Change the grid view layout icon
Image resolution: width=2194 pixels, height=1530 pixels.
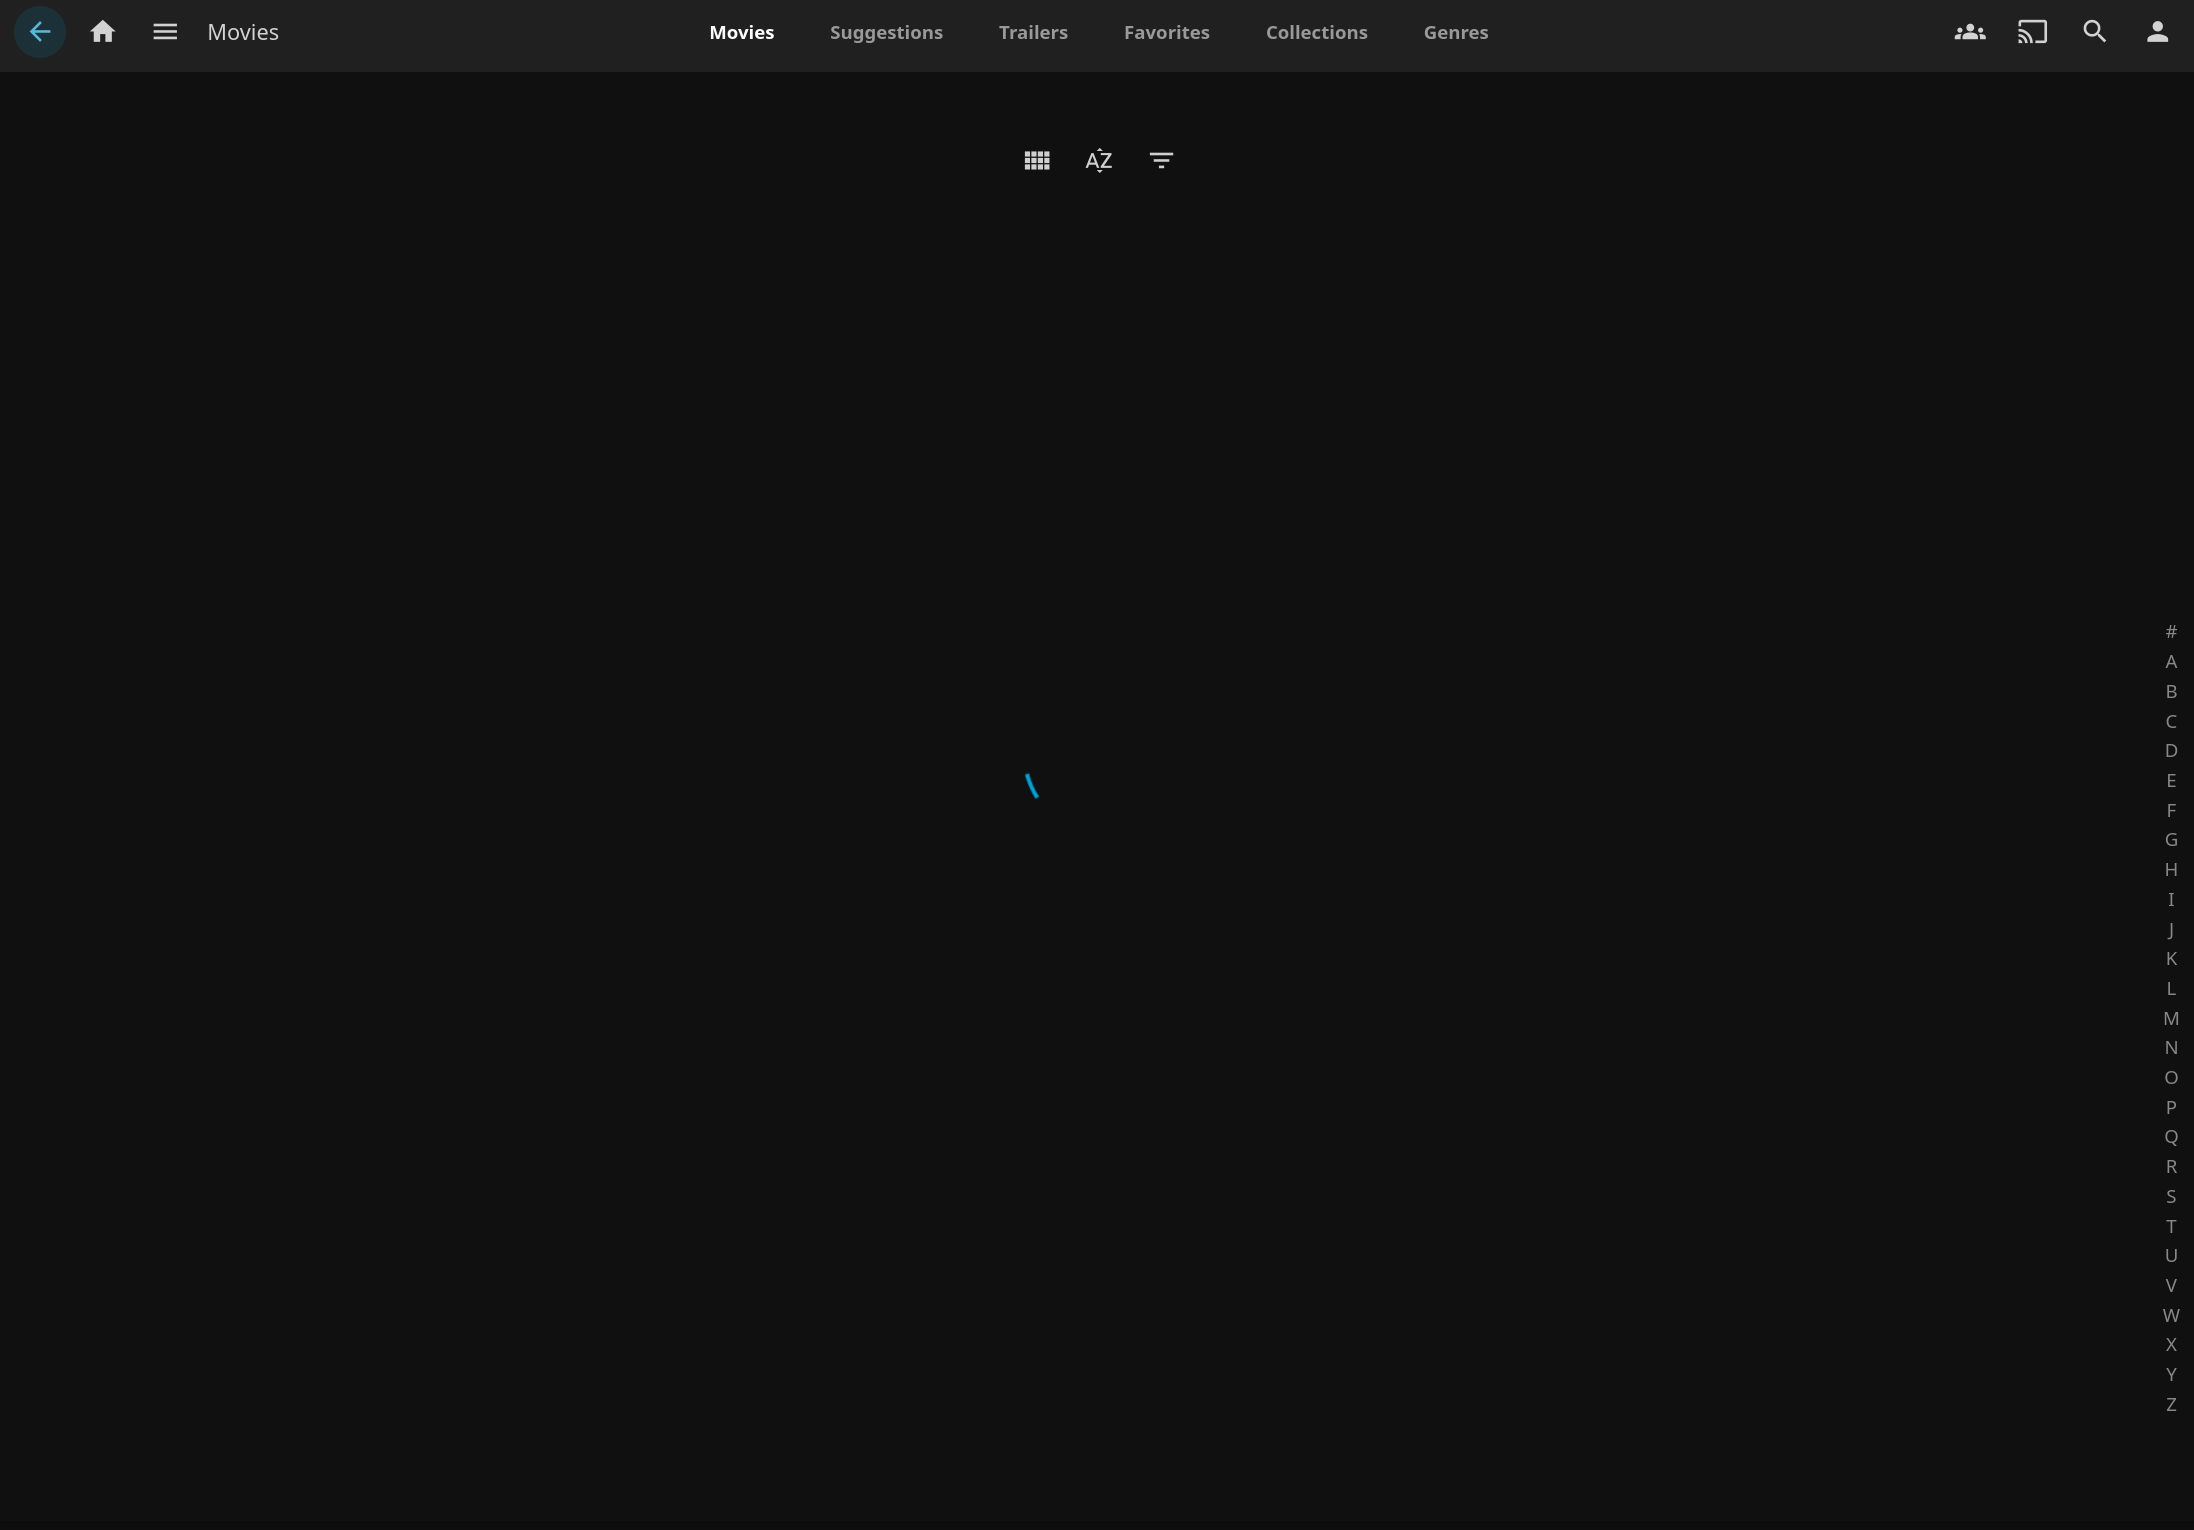click(1036, 160)
